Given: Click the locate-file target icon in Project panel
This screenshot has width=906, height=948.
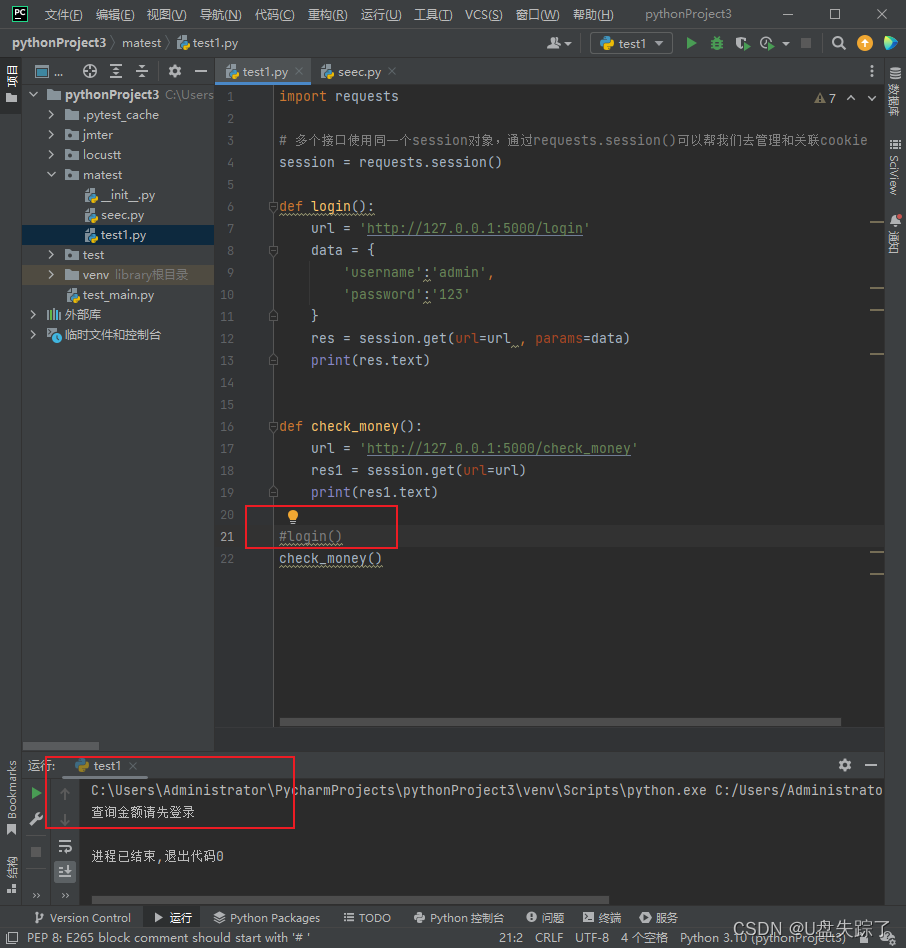Looking at the screenshot, I should (x=90, y=71).
